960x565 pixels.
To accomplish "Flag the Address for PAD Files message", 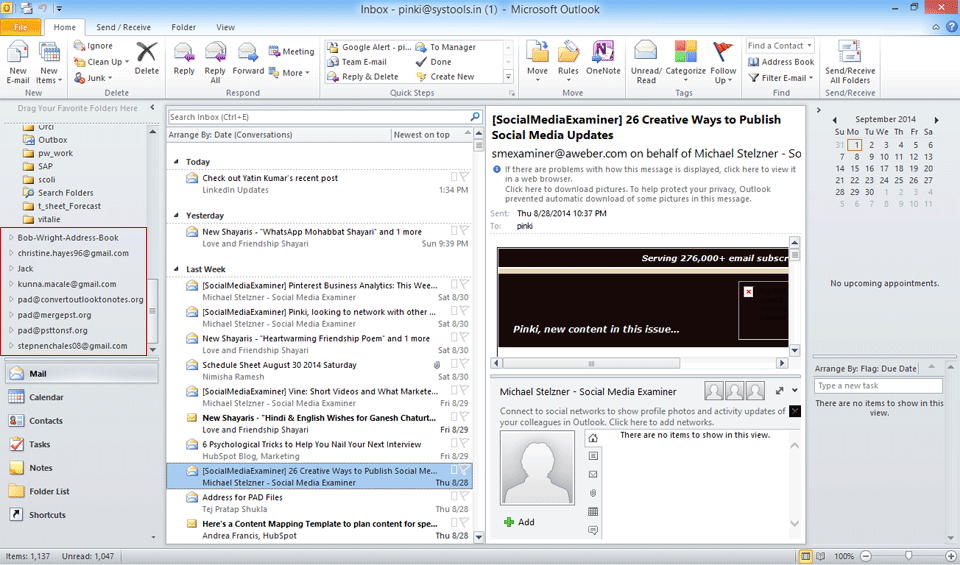I will (465, 496).
